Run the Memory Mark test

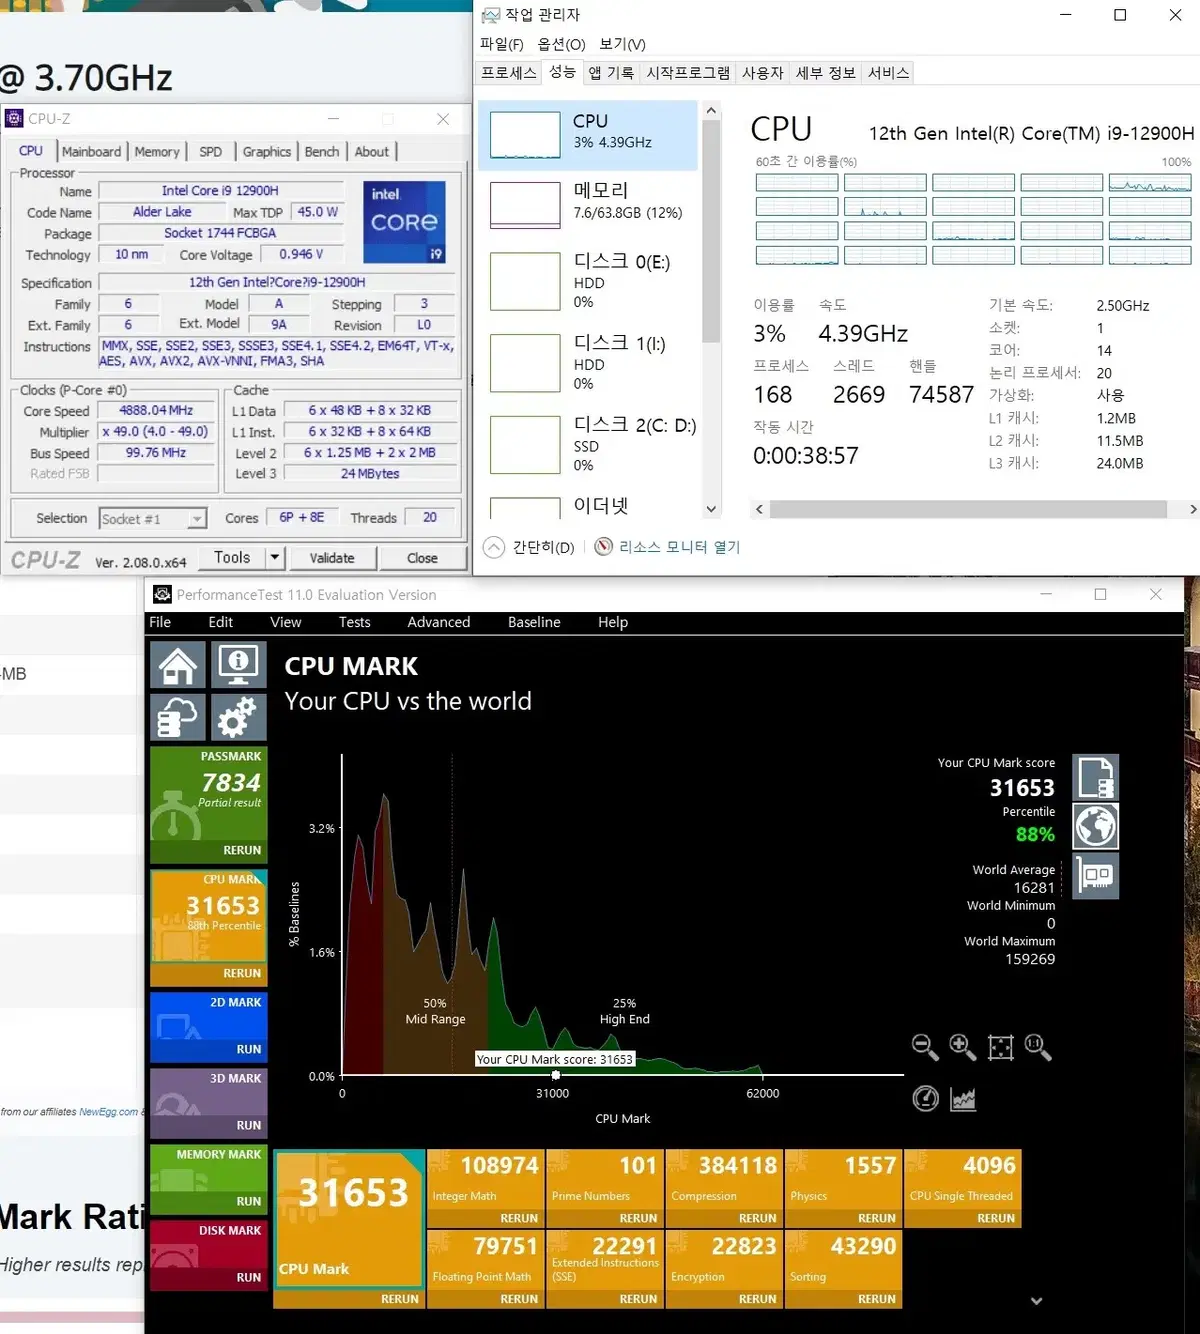tap(249, 1201)
